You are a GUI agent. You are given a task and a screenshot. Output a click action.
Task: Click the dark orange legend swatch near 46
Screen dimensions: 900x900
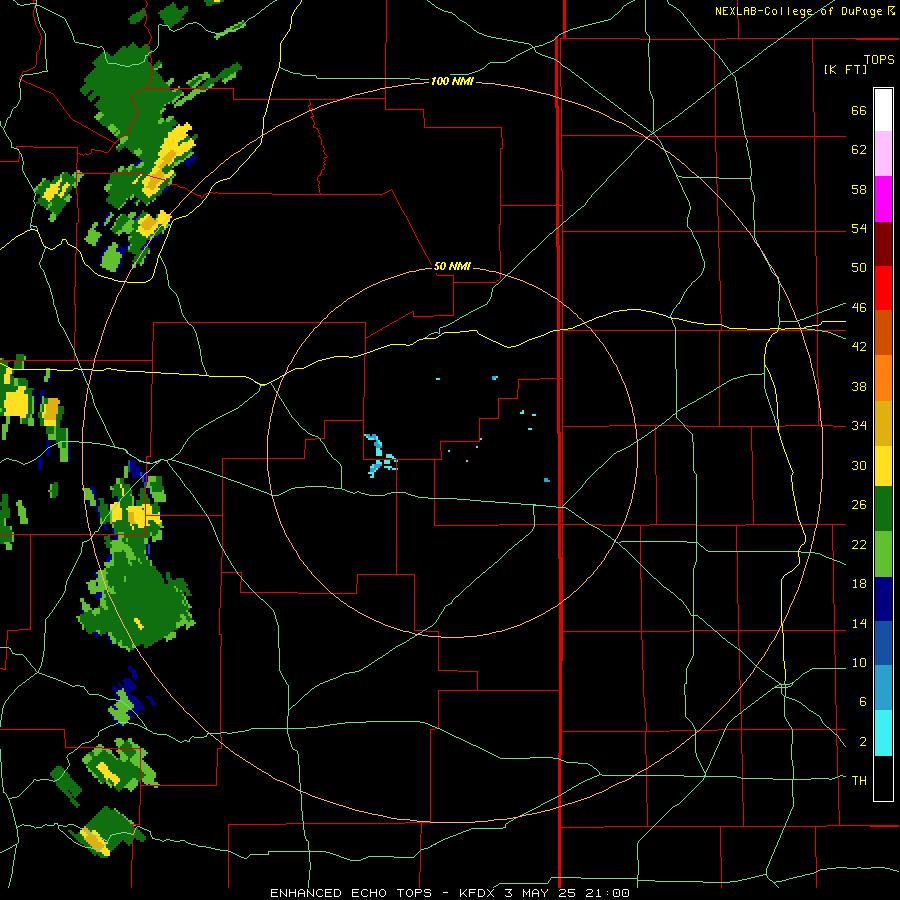pyautogui.click(x=883, y=332)
